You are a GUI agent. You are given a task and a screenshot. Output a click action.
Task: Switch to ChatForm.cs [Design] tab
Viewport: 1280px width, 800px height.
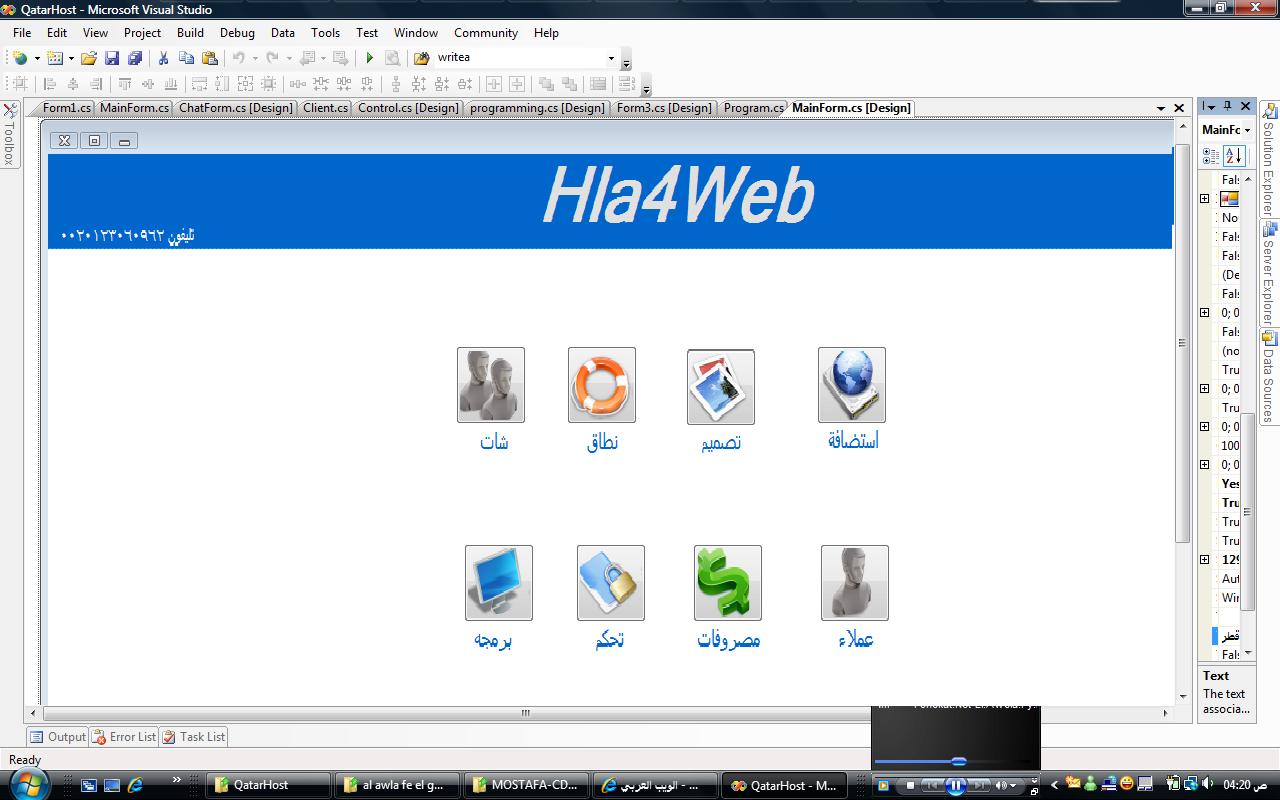click(x=235, y=108)
